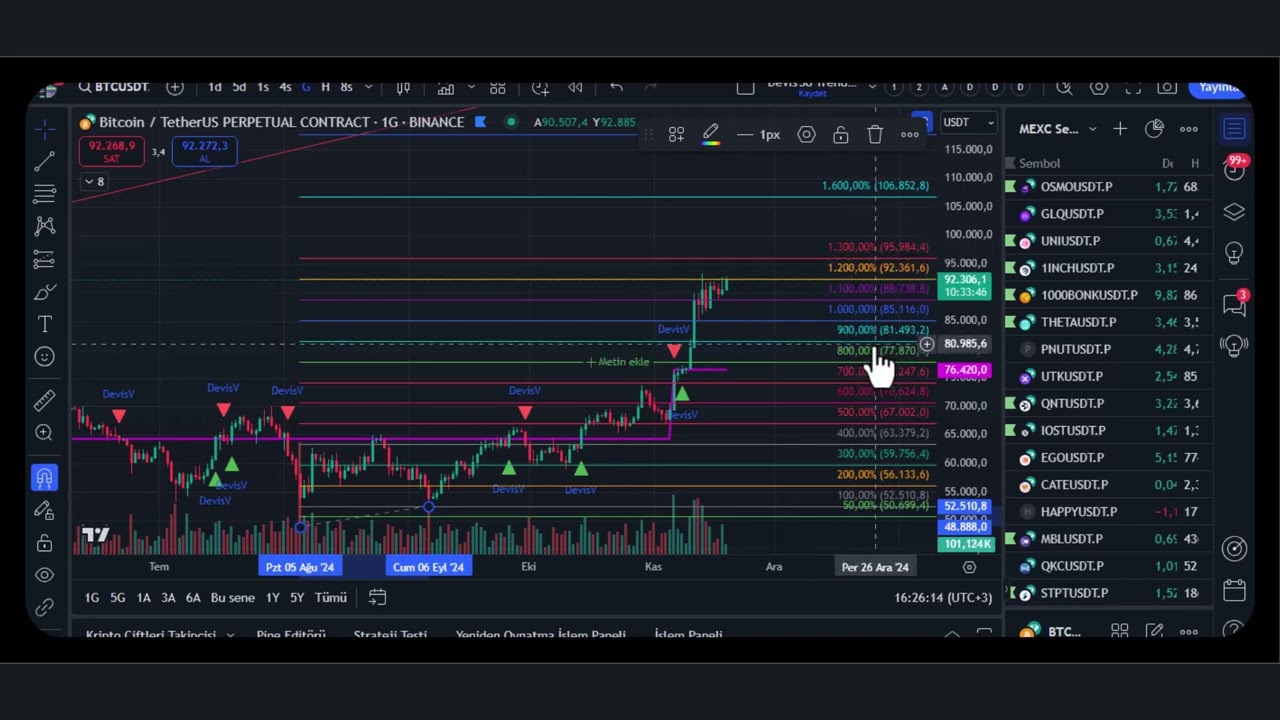The image size is (1280, 720).
Task: Expand the chart layout name dropdown
Action: [x=871, y=87]
